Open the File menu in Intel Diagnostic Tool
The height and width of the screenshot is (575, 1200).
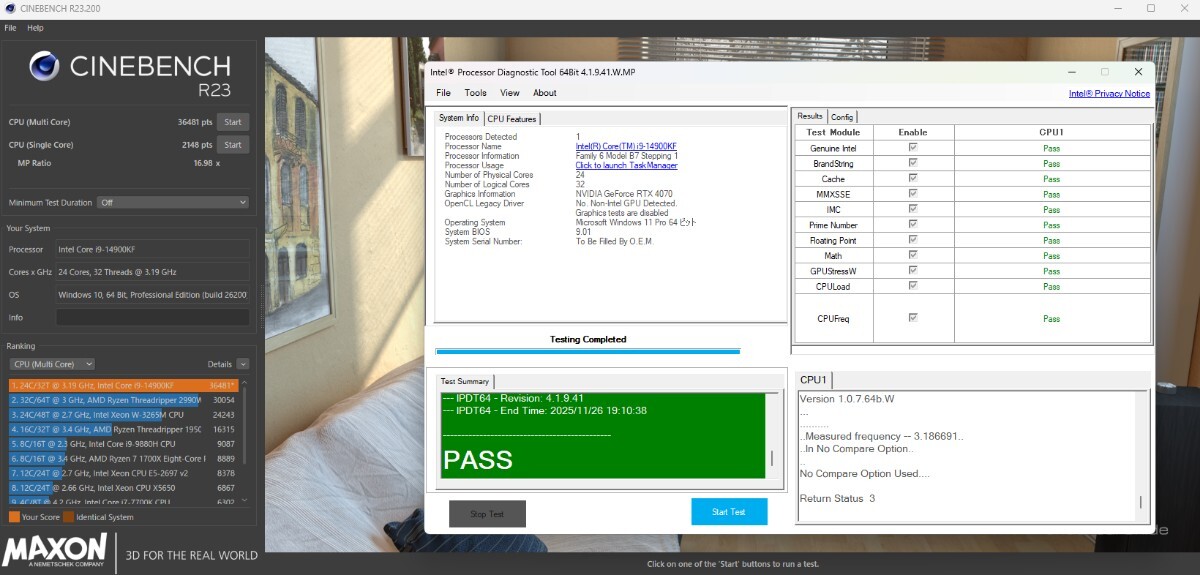443,93
